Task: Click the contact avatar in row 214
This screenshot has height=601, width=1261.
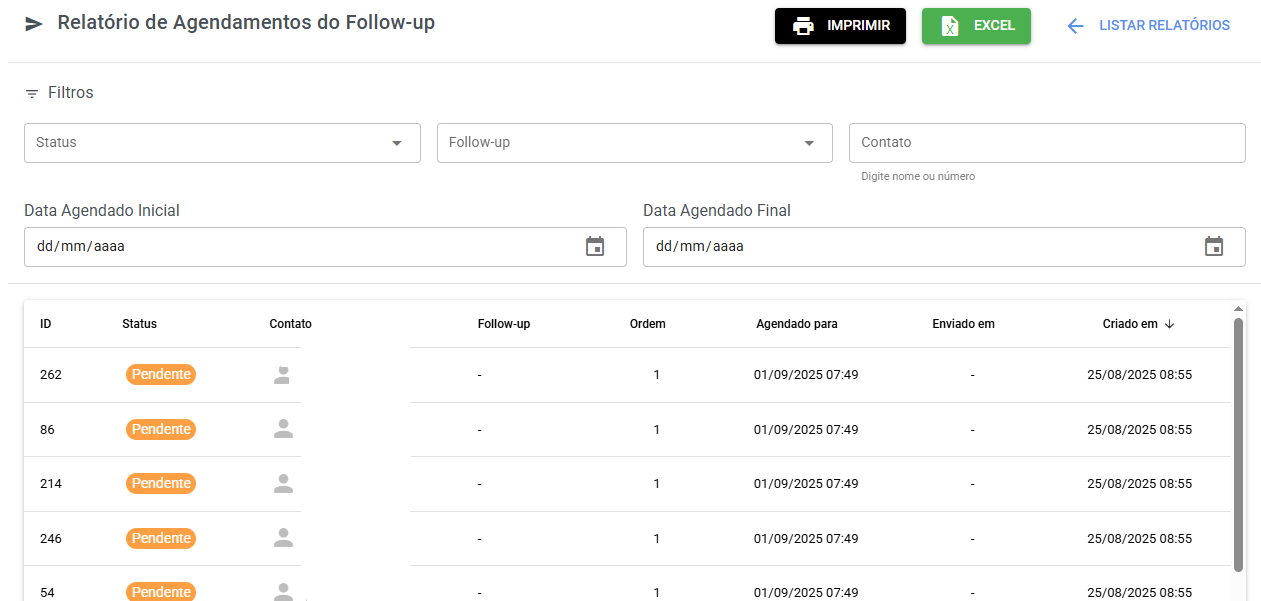Action: [x=283, y=484]
